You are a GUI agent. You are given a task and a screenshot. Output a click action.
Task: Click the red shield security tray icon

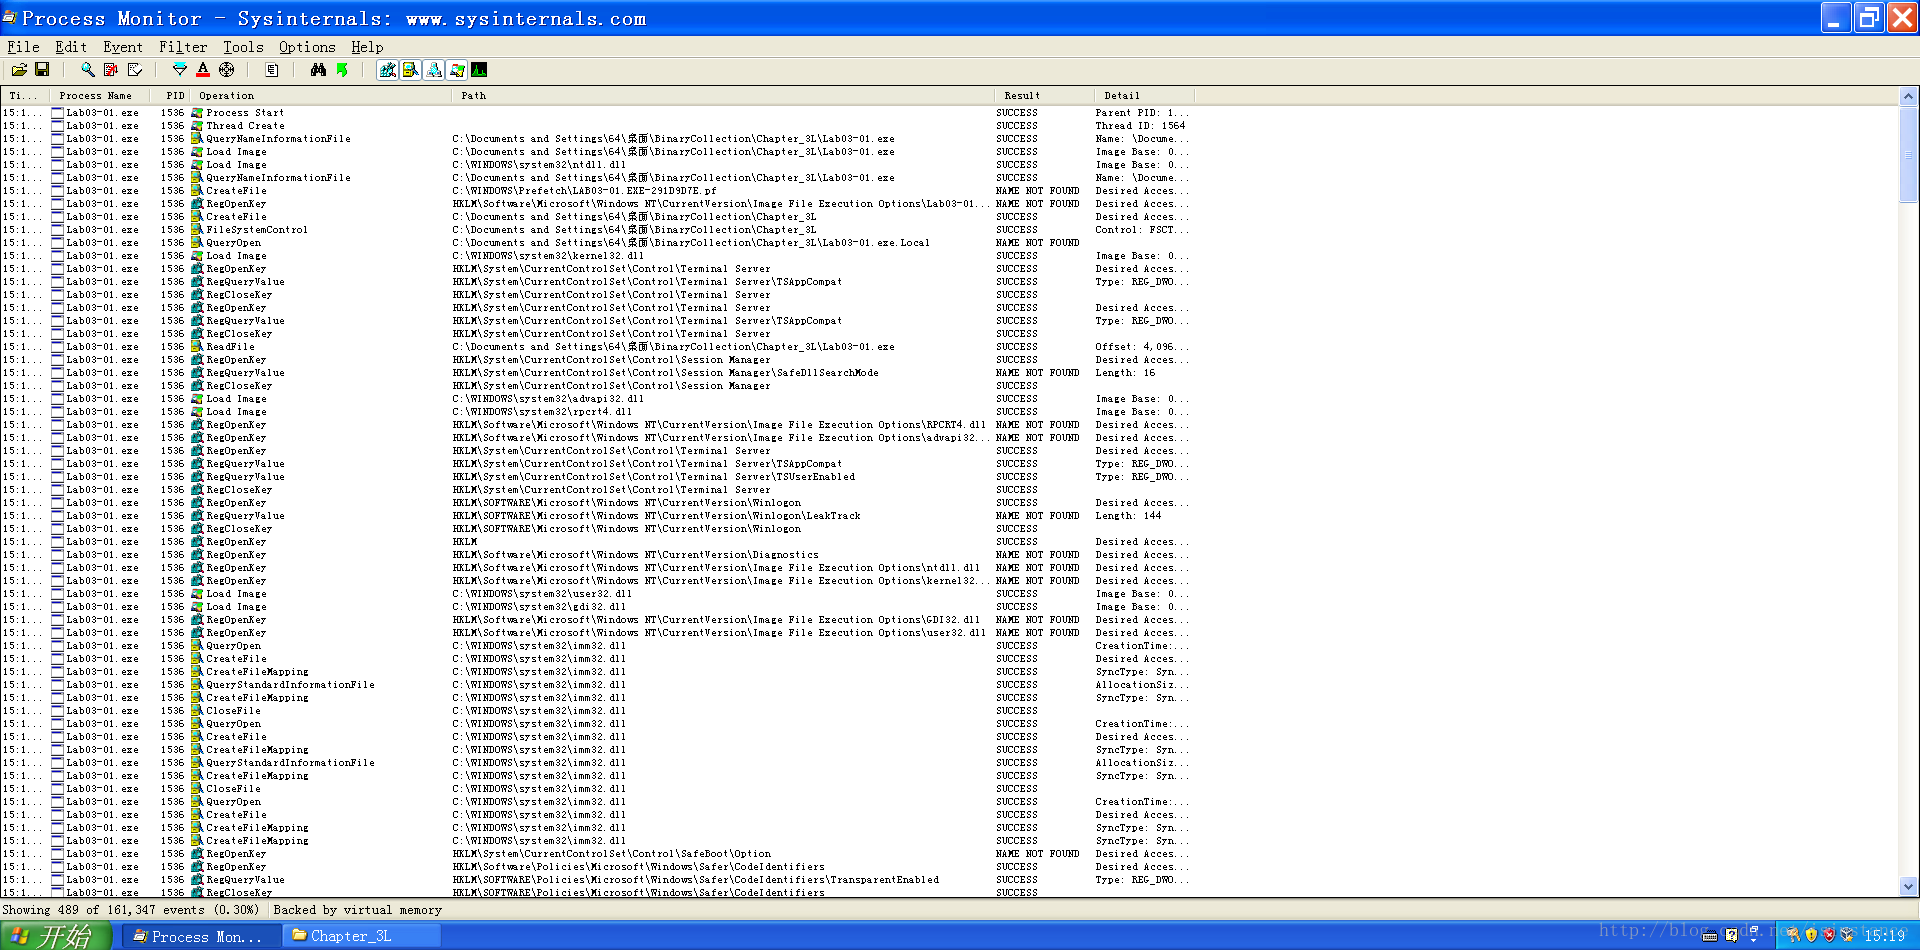tap(1829, 936)
